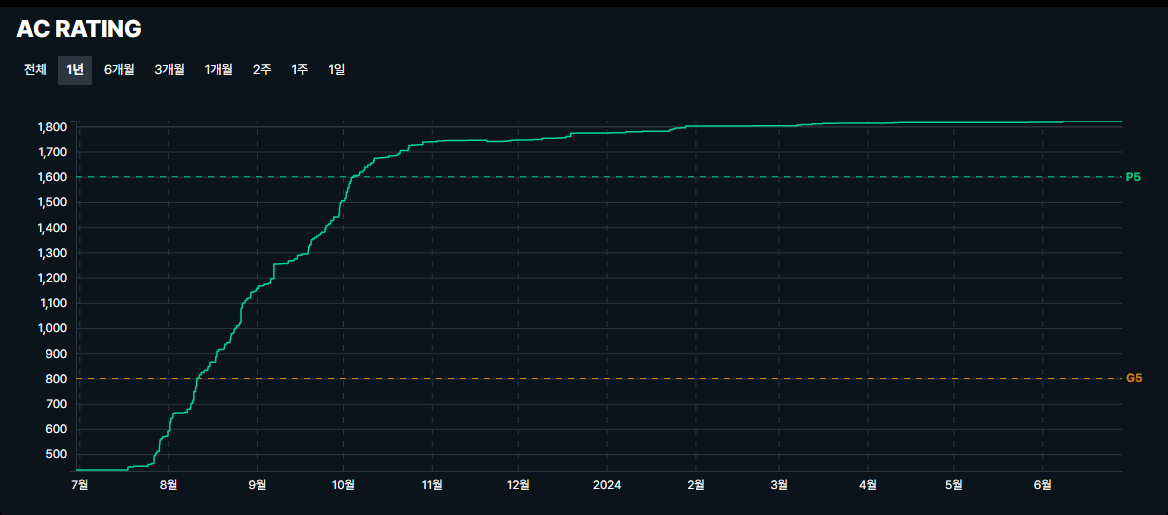
Task: Click the 1,100 y-axis label
Action: [x=53, y=303]
